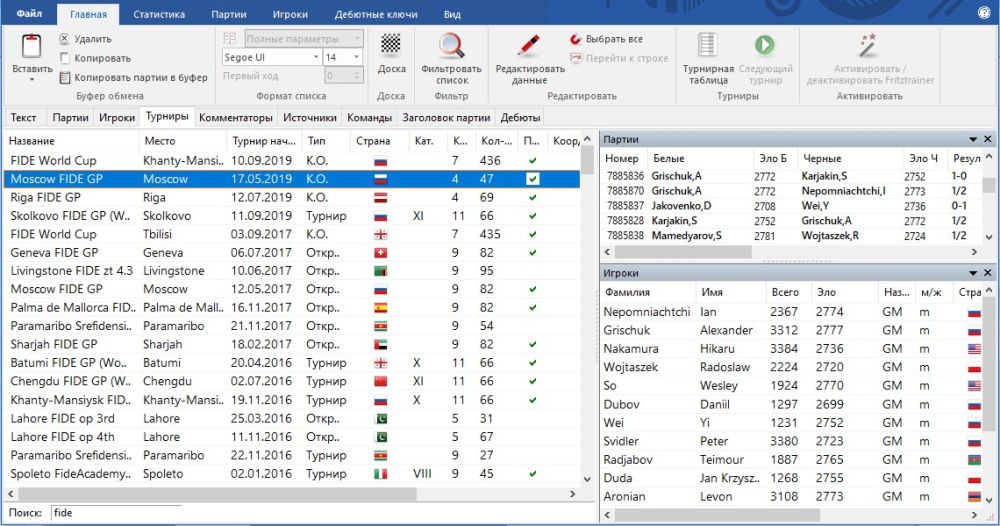Click the Поиск field containing fide
The image size is (1000, 526).
coord(115,513)
